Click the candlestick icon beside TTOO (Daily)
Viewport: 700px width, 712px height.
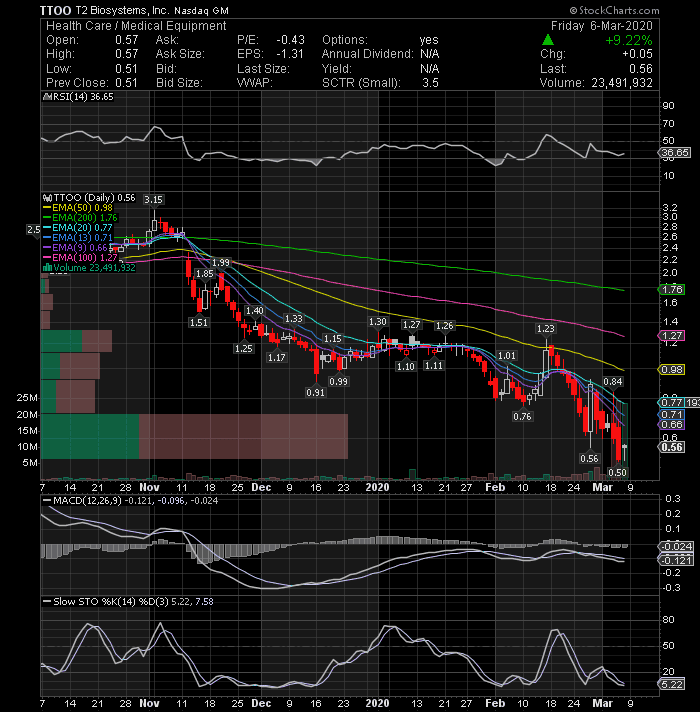coord(47,198)
